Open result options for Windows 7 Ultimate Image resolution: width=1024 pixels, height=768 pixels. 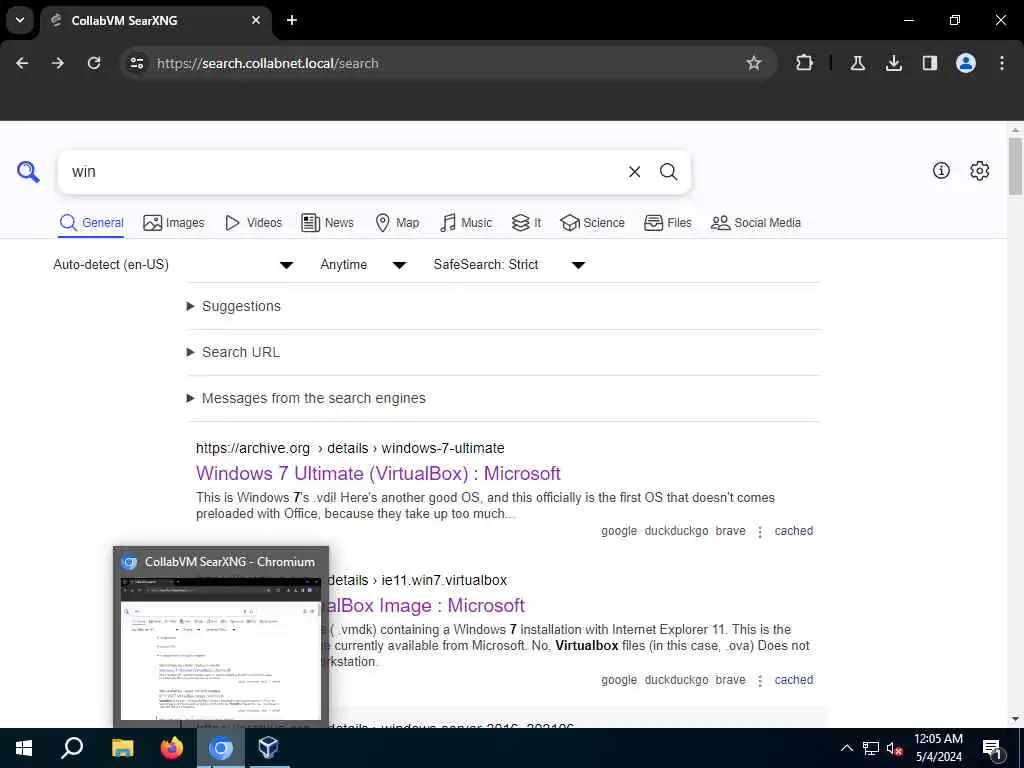point(760,532)
